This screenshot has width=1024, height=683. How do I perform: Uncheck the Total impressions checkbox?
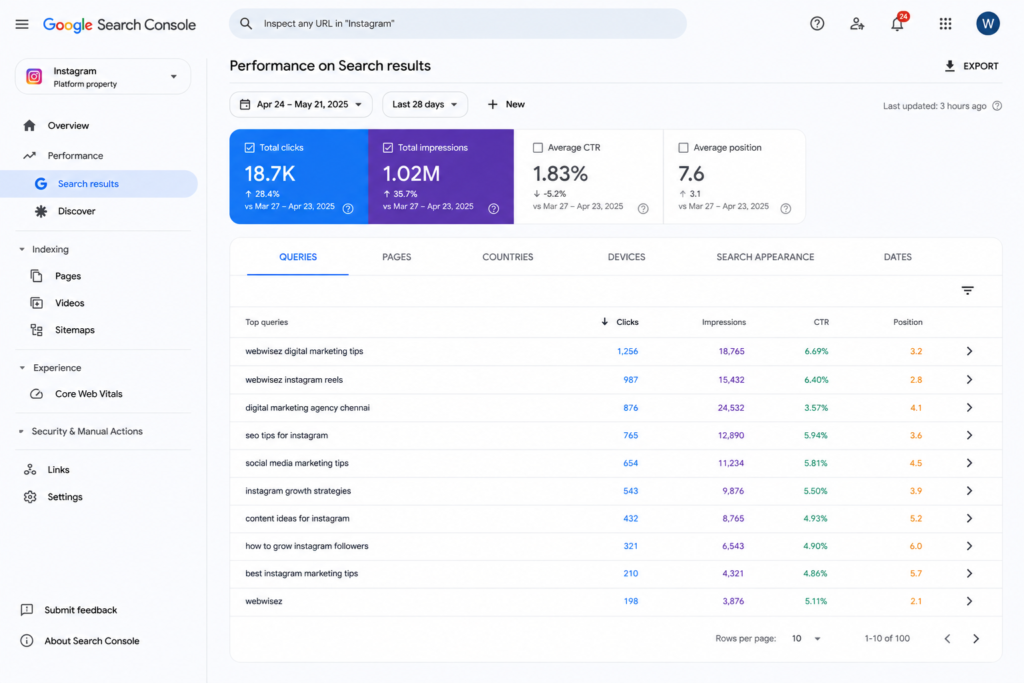pos(388,148)
